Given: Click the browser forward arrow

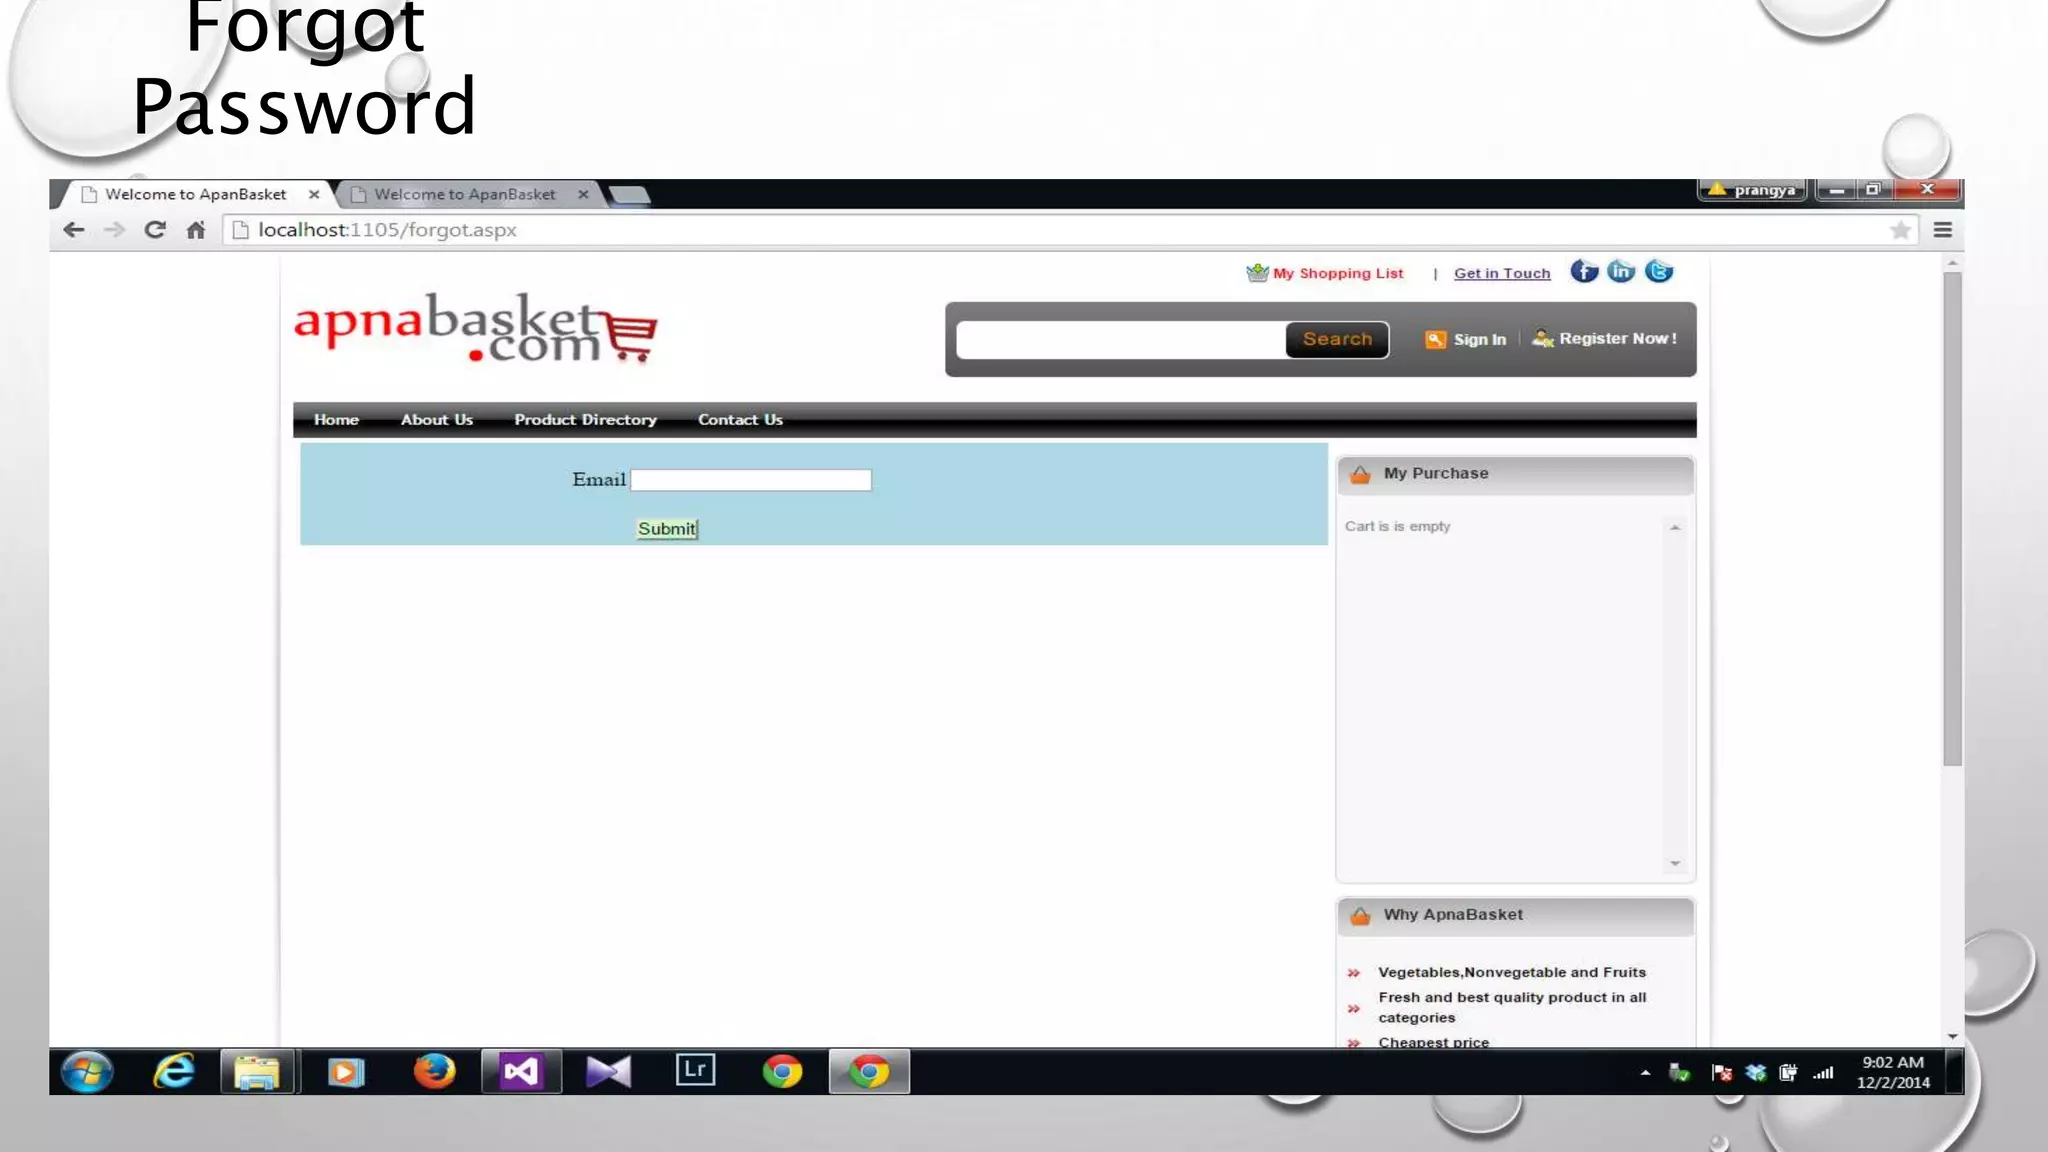Looking at the screenshot, I should 115,230.
